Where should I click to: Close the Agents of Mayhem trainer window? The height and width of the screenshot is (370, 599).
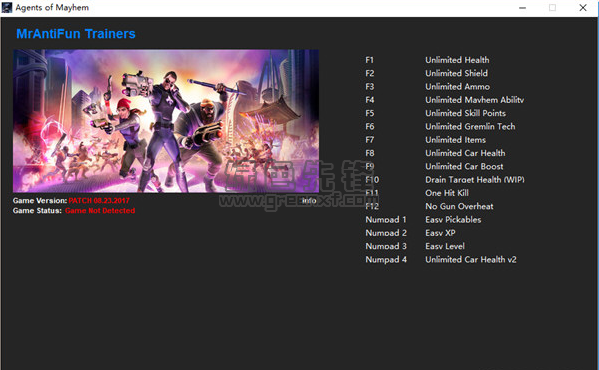point(583,8)
